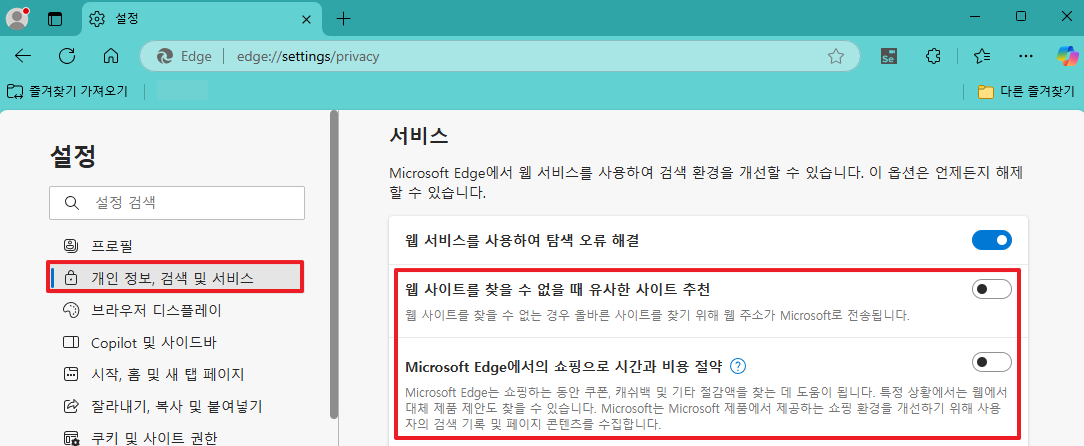Open 시작, 홈 및 새 탭 페이지 settings
Viewport: 1084px width, 446px height.
click(176, 374)
